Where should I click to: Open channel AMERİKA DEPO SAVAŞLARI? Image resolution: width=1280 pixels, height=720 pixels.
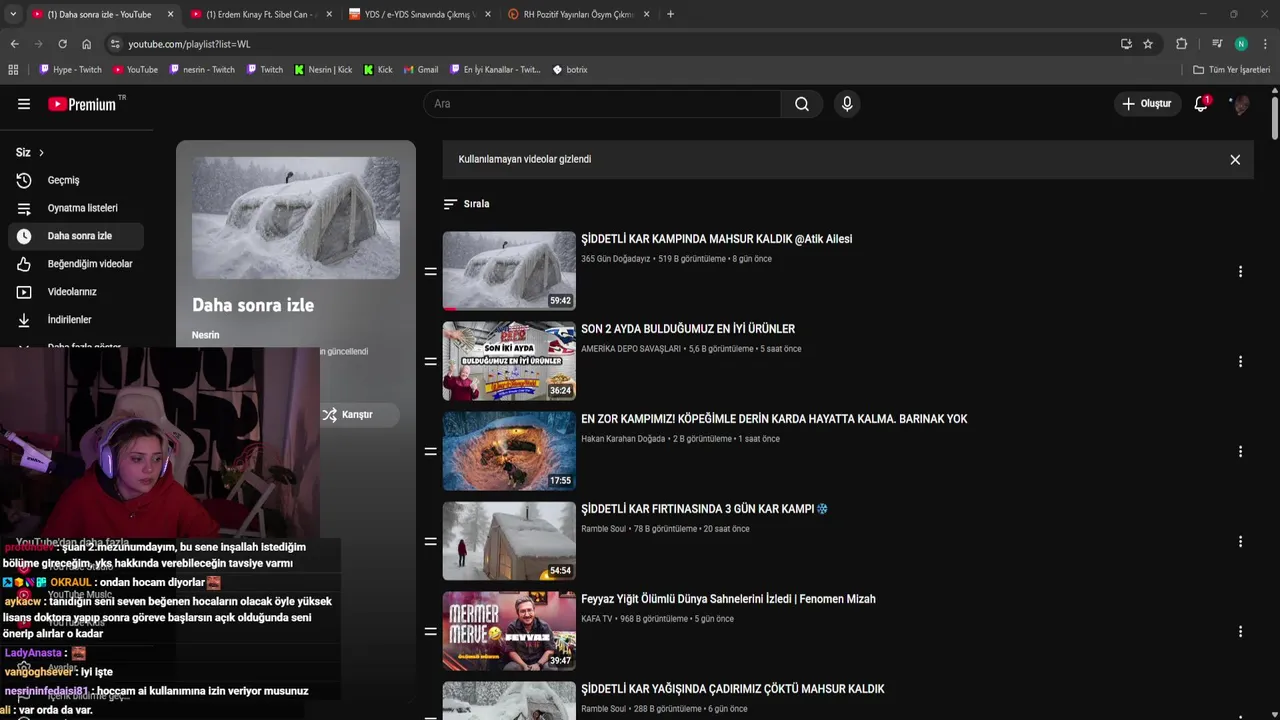631,349
